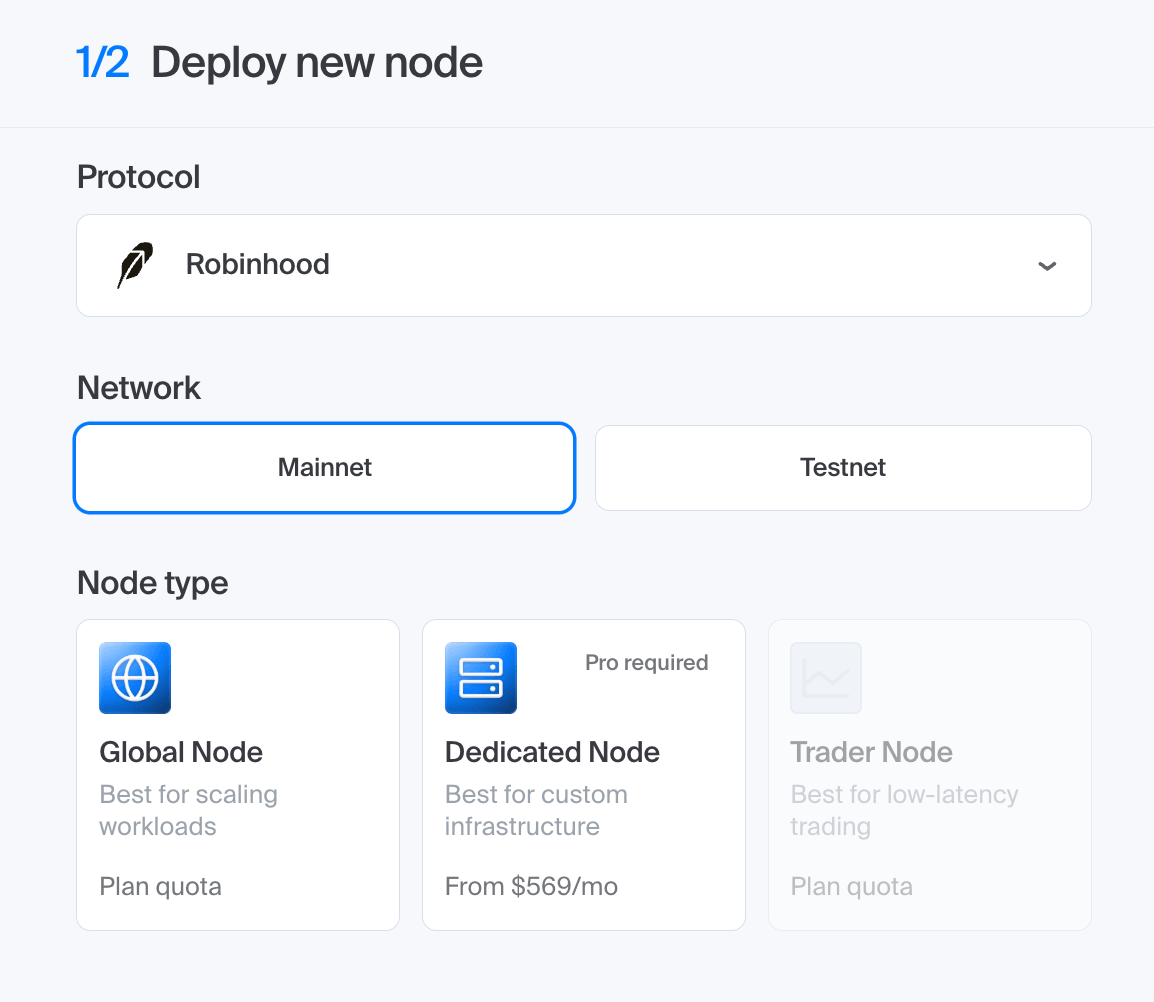Click the '1/2' step indicator

tap(103, 62)
